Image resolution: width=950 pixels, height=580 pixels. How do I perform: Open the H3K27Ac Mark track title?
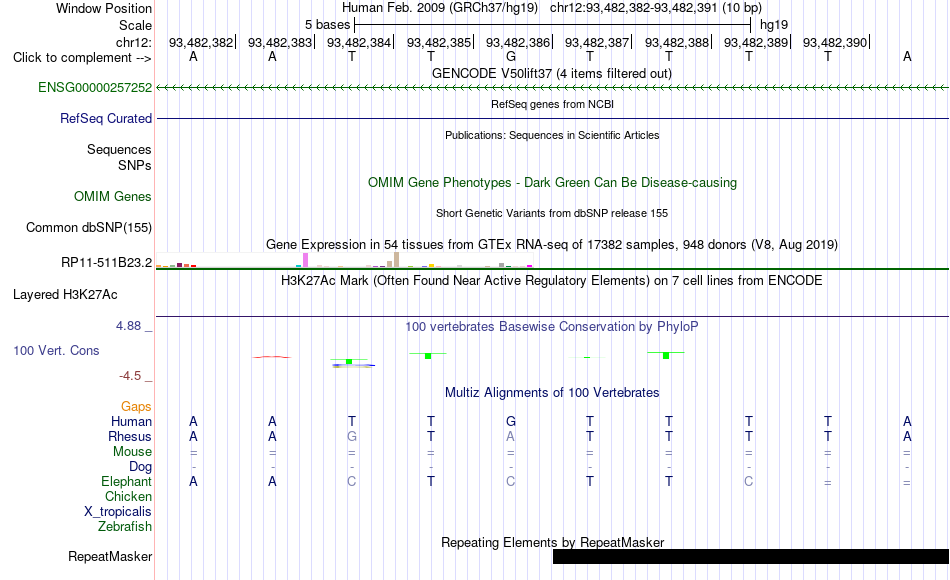click(x=552, y=281)
